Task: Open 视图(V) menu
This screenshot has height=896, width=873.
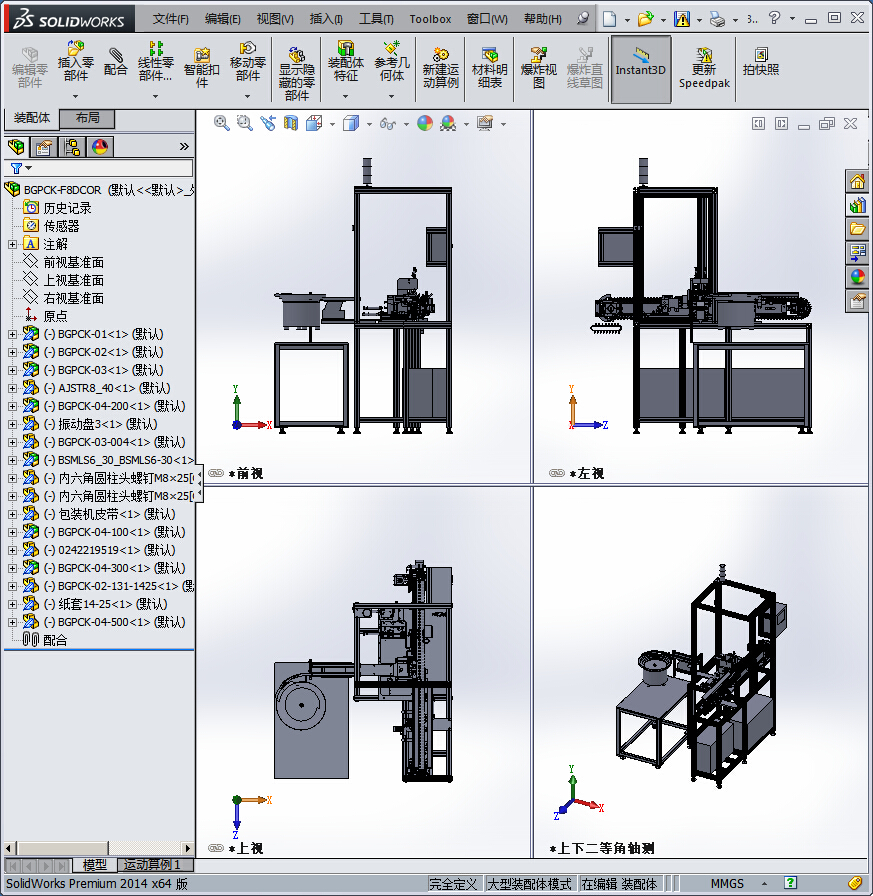Action: [x=275, y=19]
